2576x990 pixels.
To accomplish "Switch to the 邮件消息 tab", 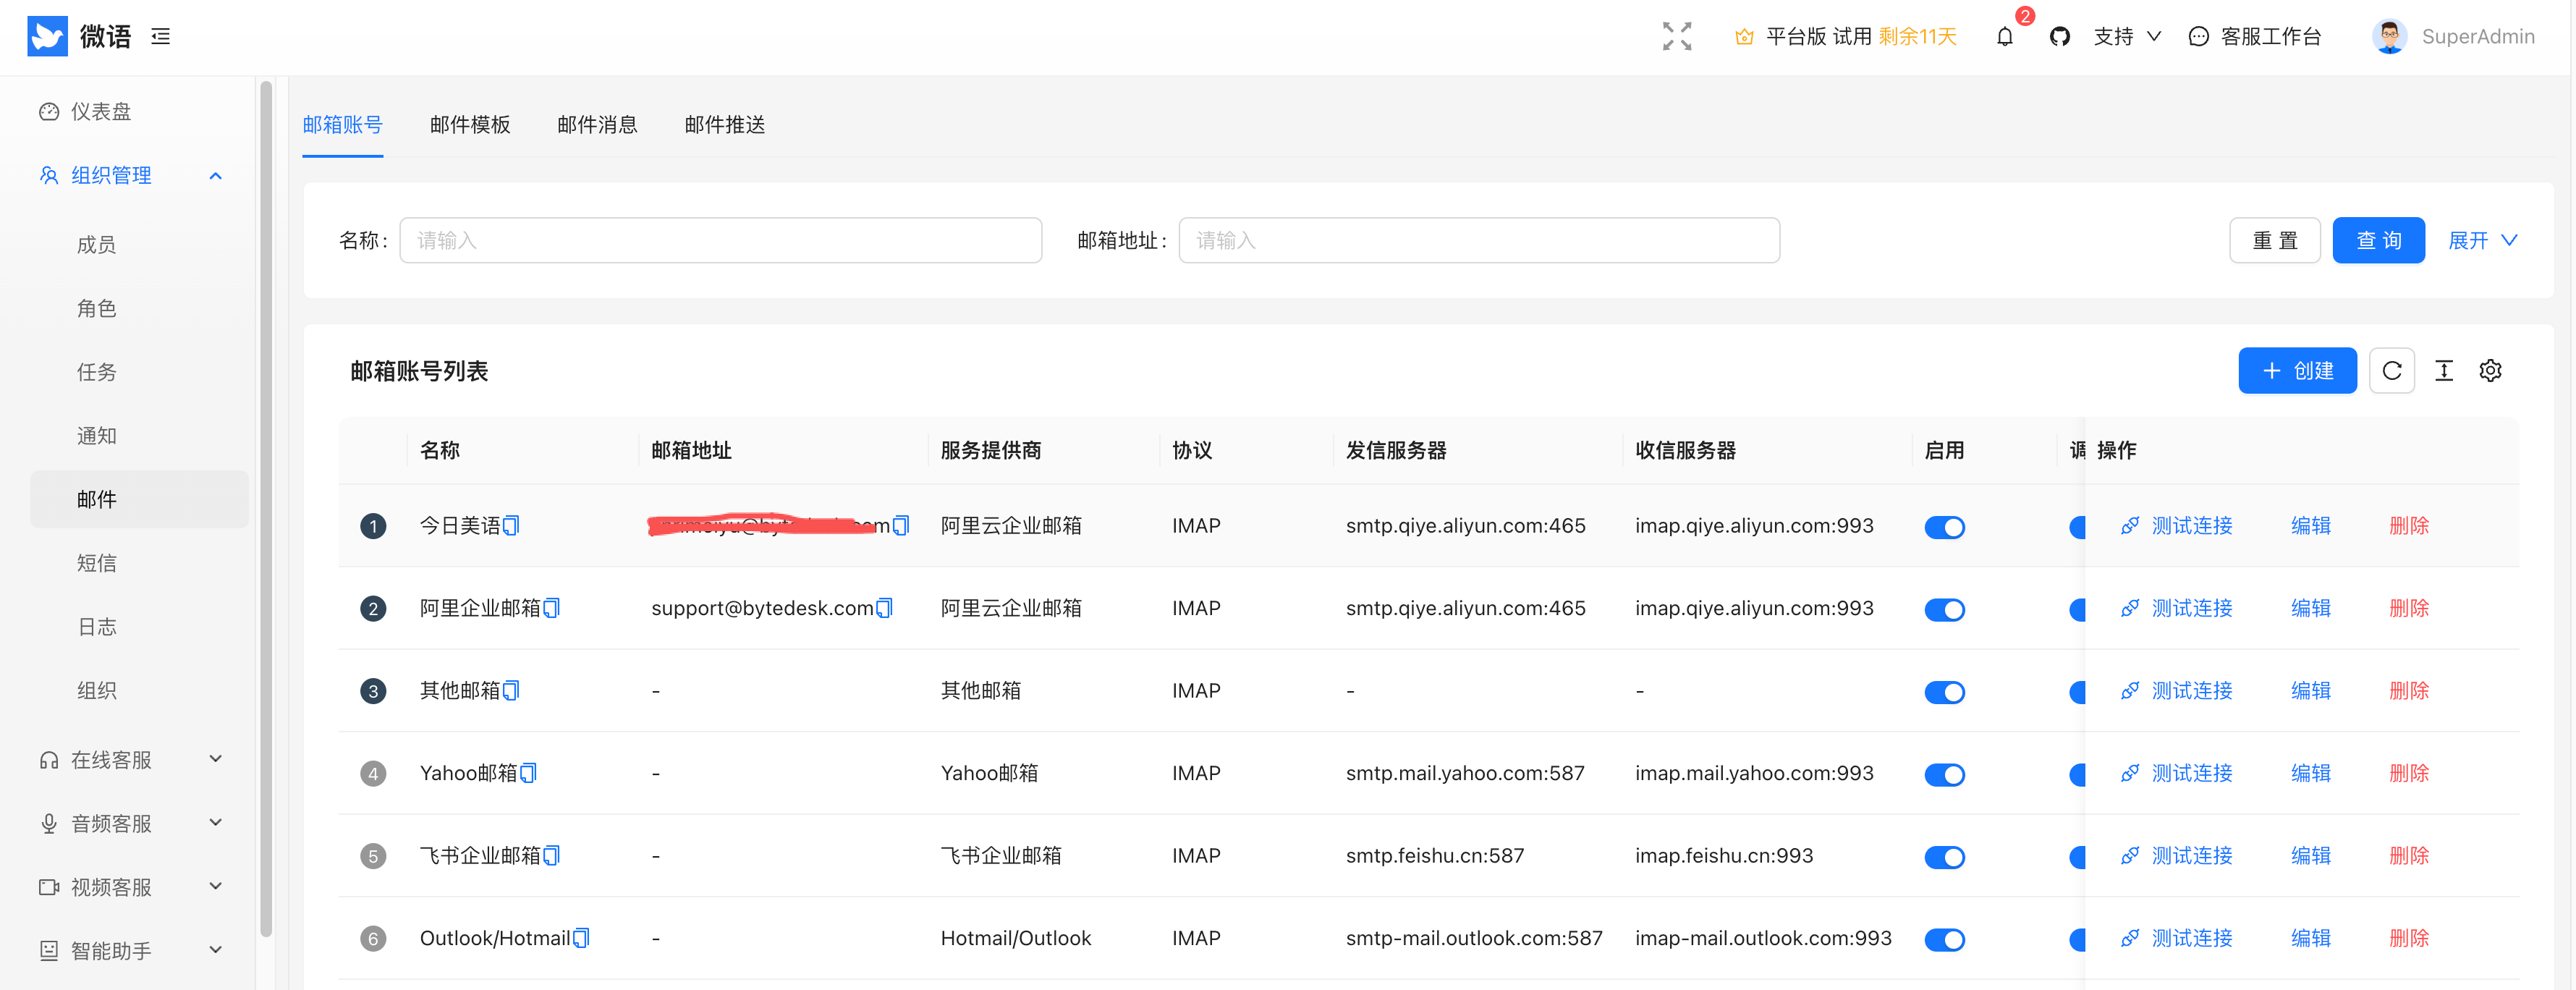I will (x=597, y=125).
